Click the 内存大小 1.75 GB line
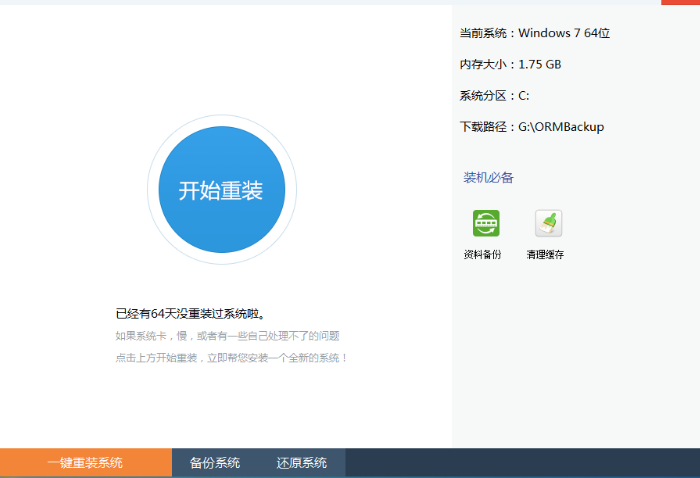700x478 pixels. [x=510, y=65]
